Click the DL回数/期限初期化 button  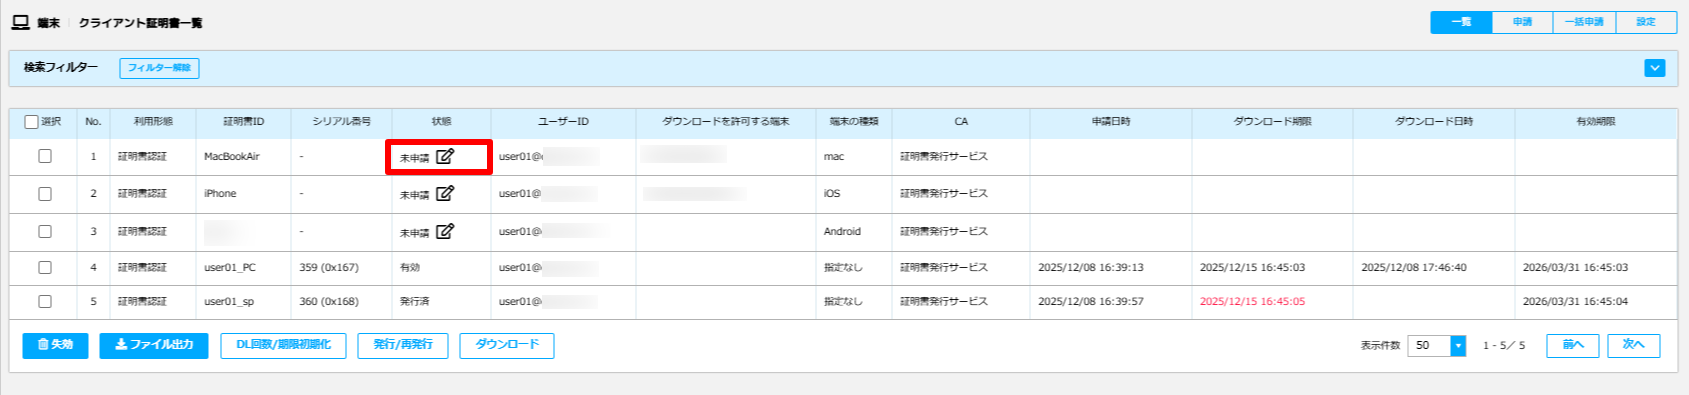tap(283, 345)
